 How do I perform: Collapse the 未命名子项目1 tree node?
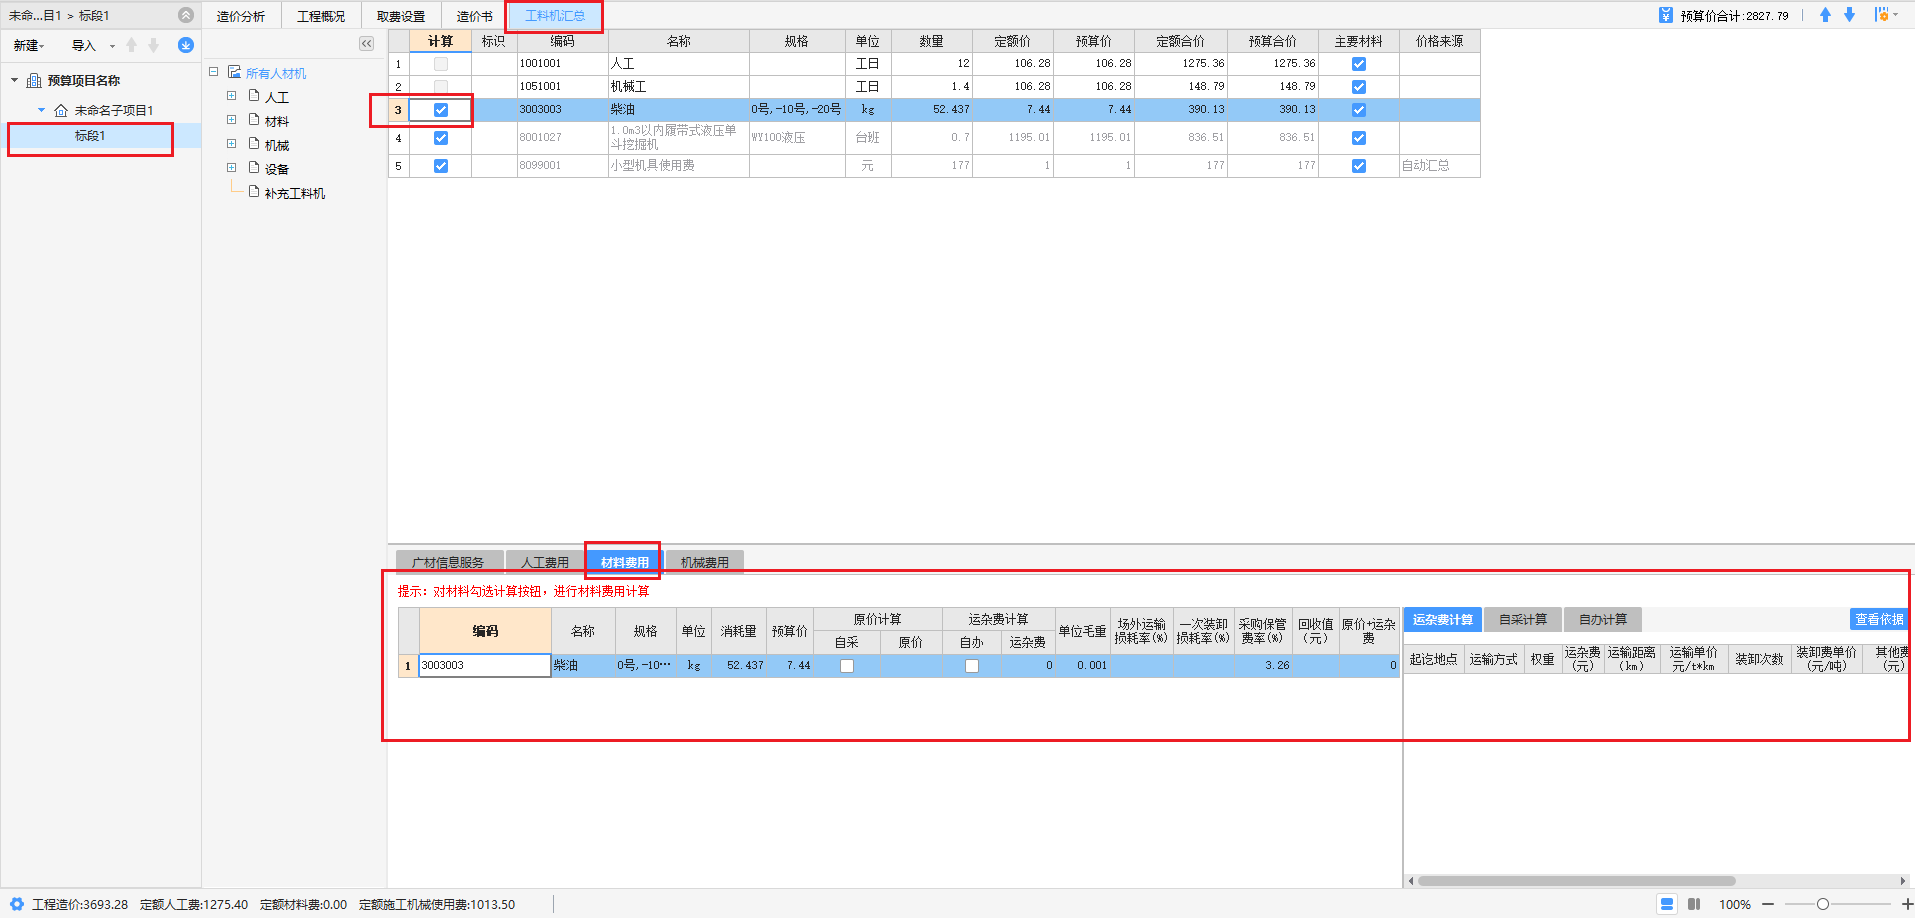pos(41,110)
